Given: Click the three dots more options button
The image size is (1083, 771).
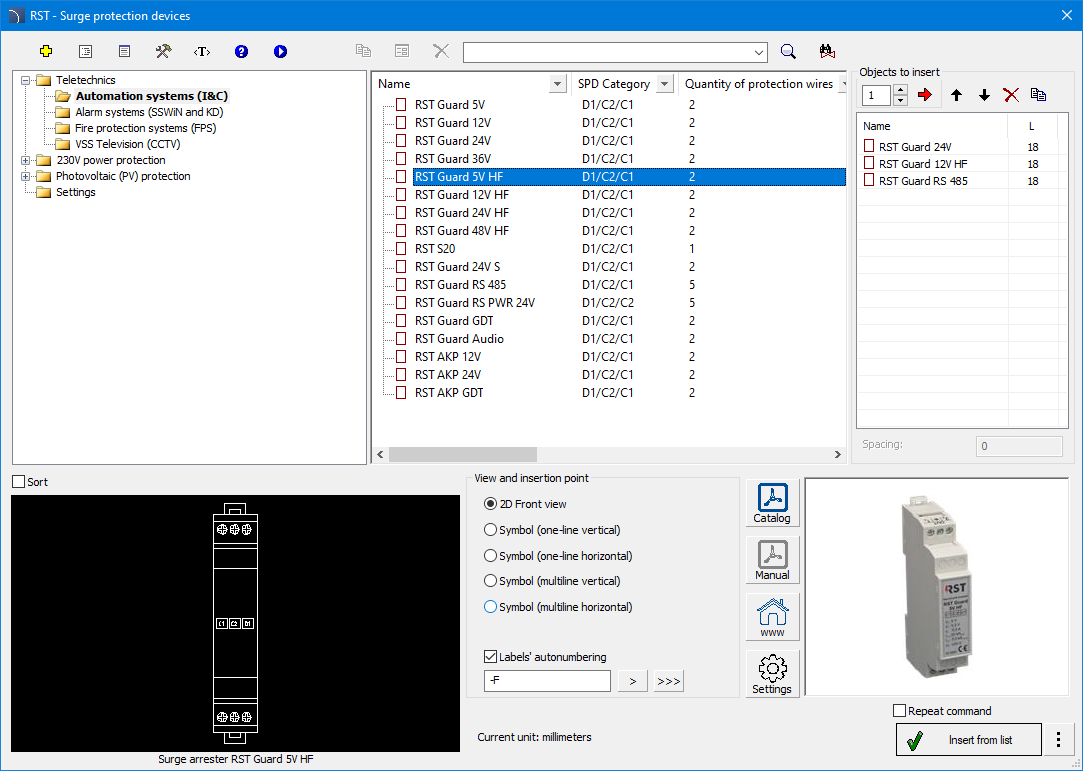Looking at the screenshot, I should click(1058, 740).
